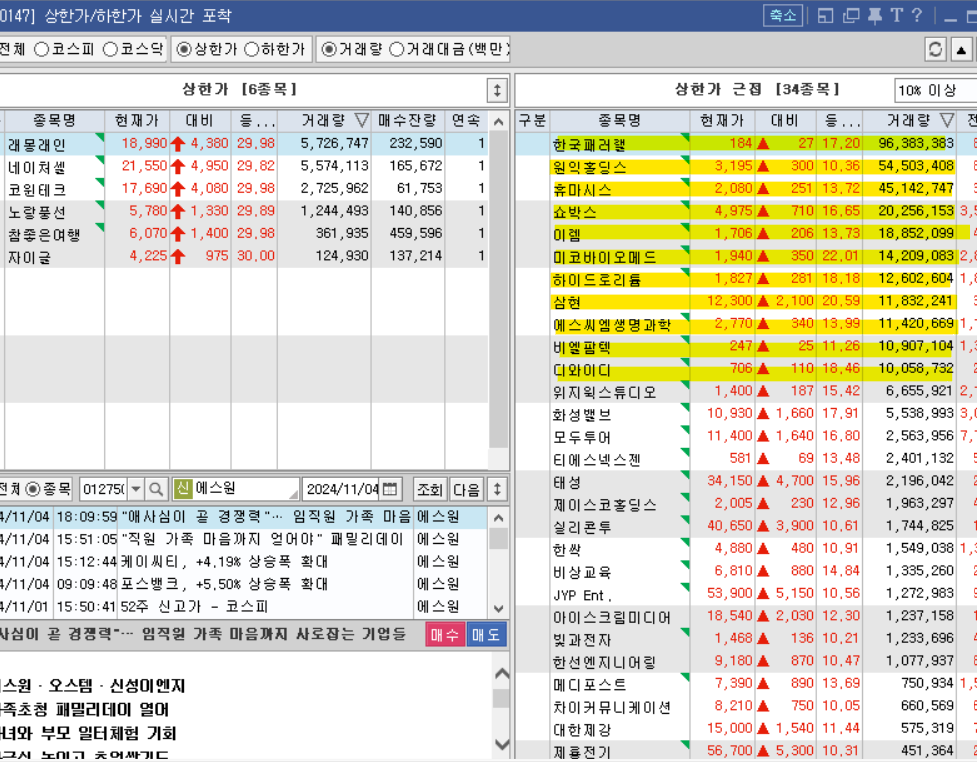Click the stock code input field 01275

click(104, 490)
